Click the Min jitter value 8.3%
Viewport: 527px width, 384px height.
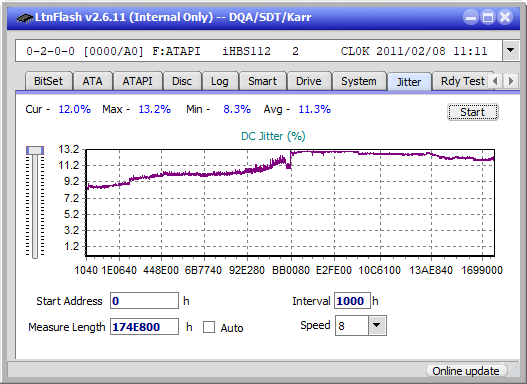[237, 109]
